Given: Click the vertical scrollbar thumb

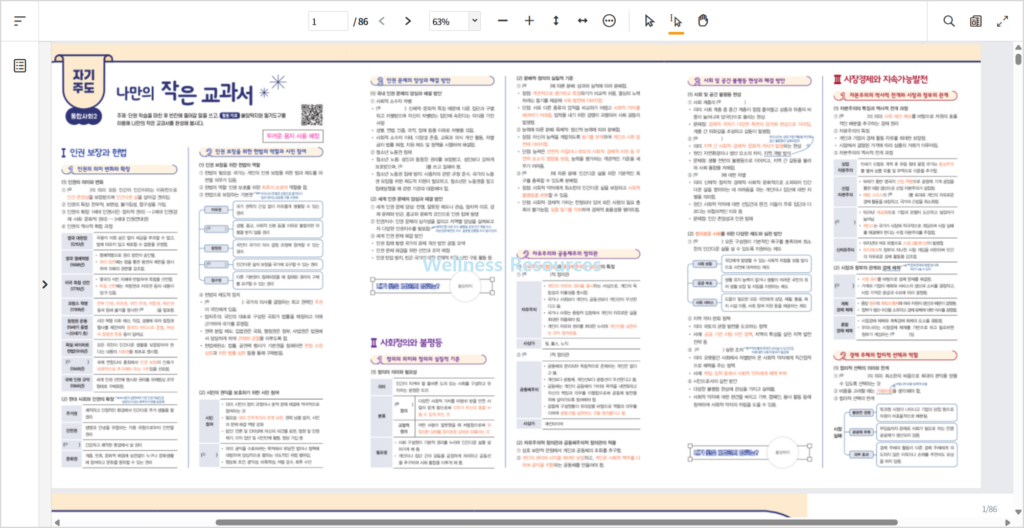Looking at the screenshot, I should [x=1018, y=59].
